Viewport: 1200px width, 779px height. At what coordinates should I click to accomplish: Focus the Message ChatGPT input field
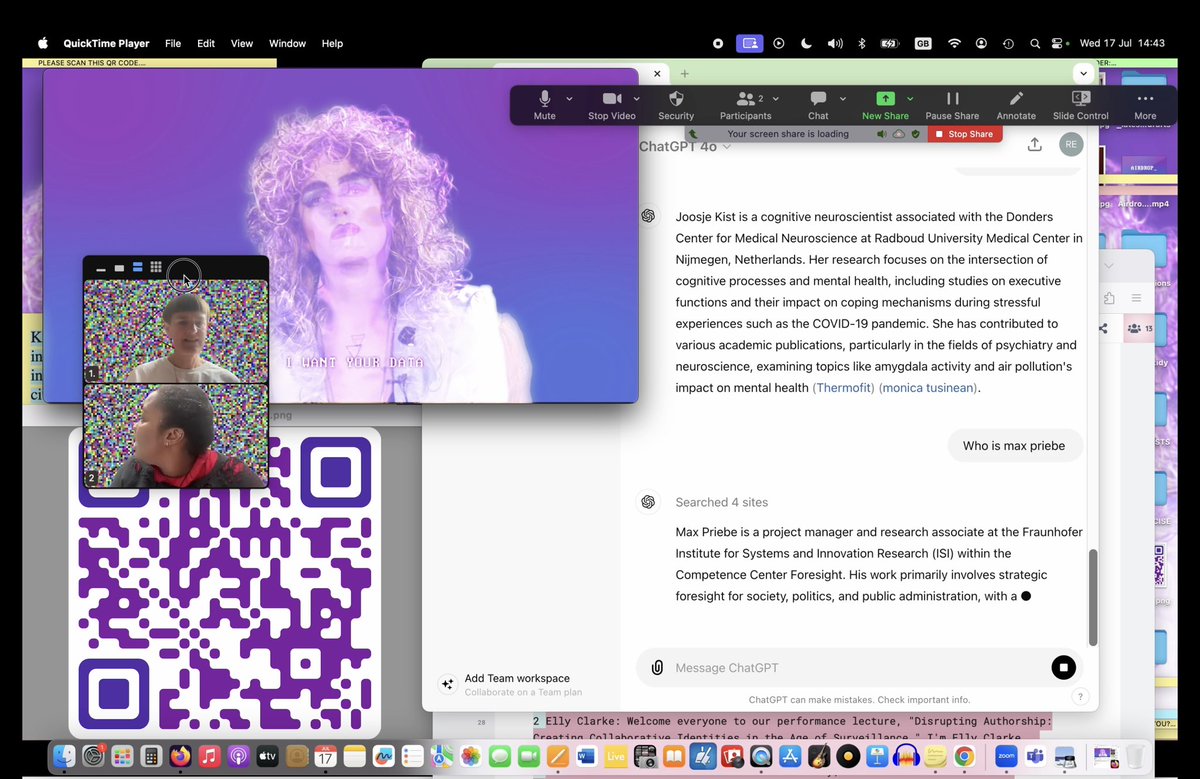pos(858,667)
